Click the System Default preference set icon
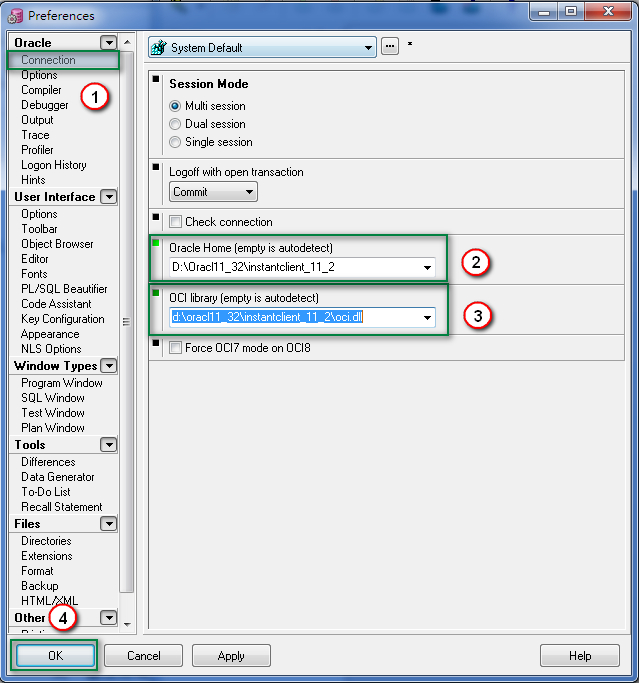The width and height of the screenshot is (639, 683). tap(159, 47)
